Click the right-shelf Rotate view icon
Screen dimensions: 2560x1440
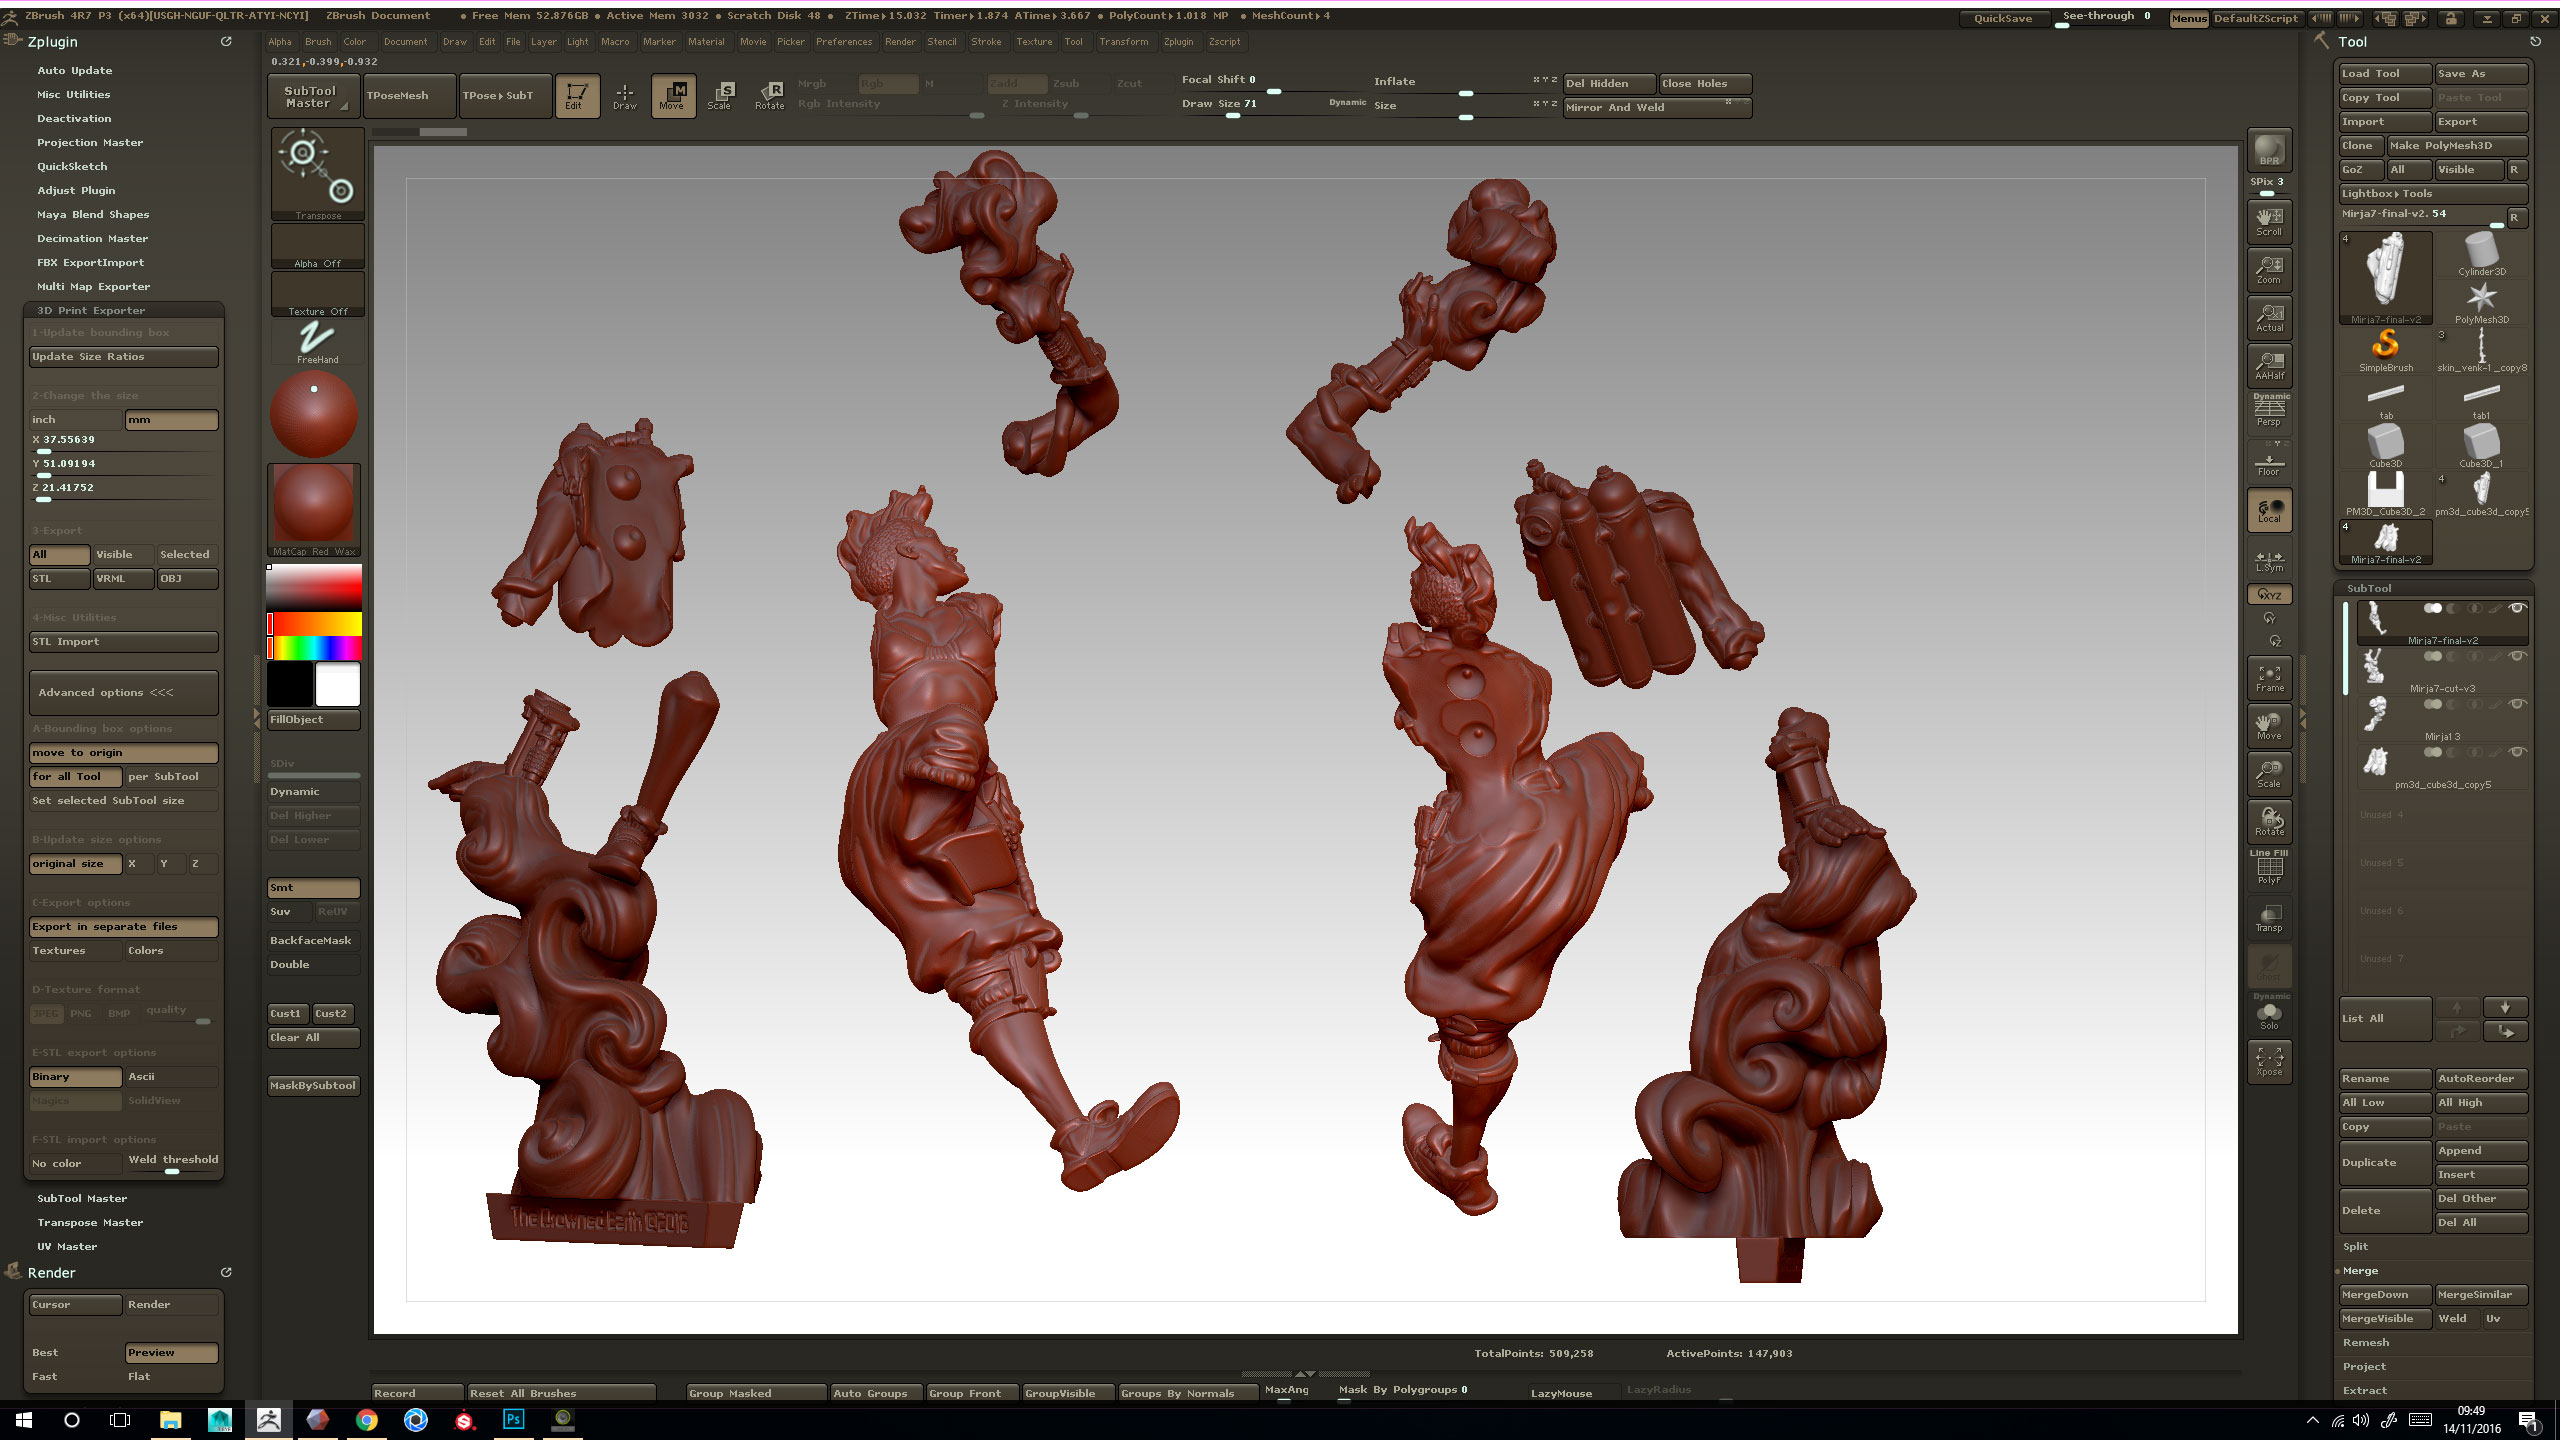coord(2269,822)
